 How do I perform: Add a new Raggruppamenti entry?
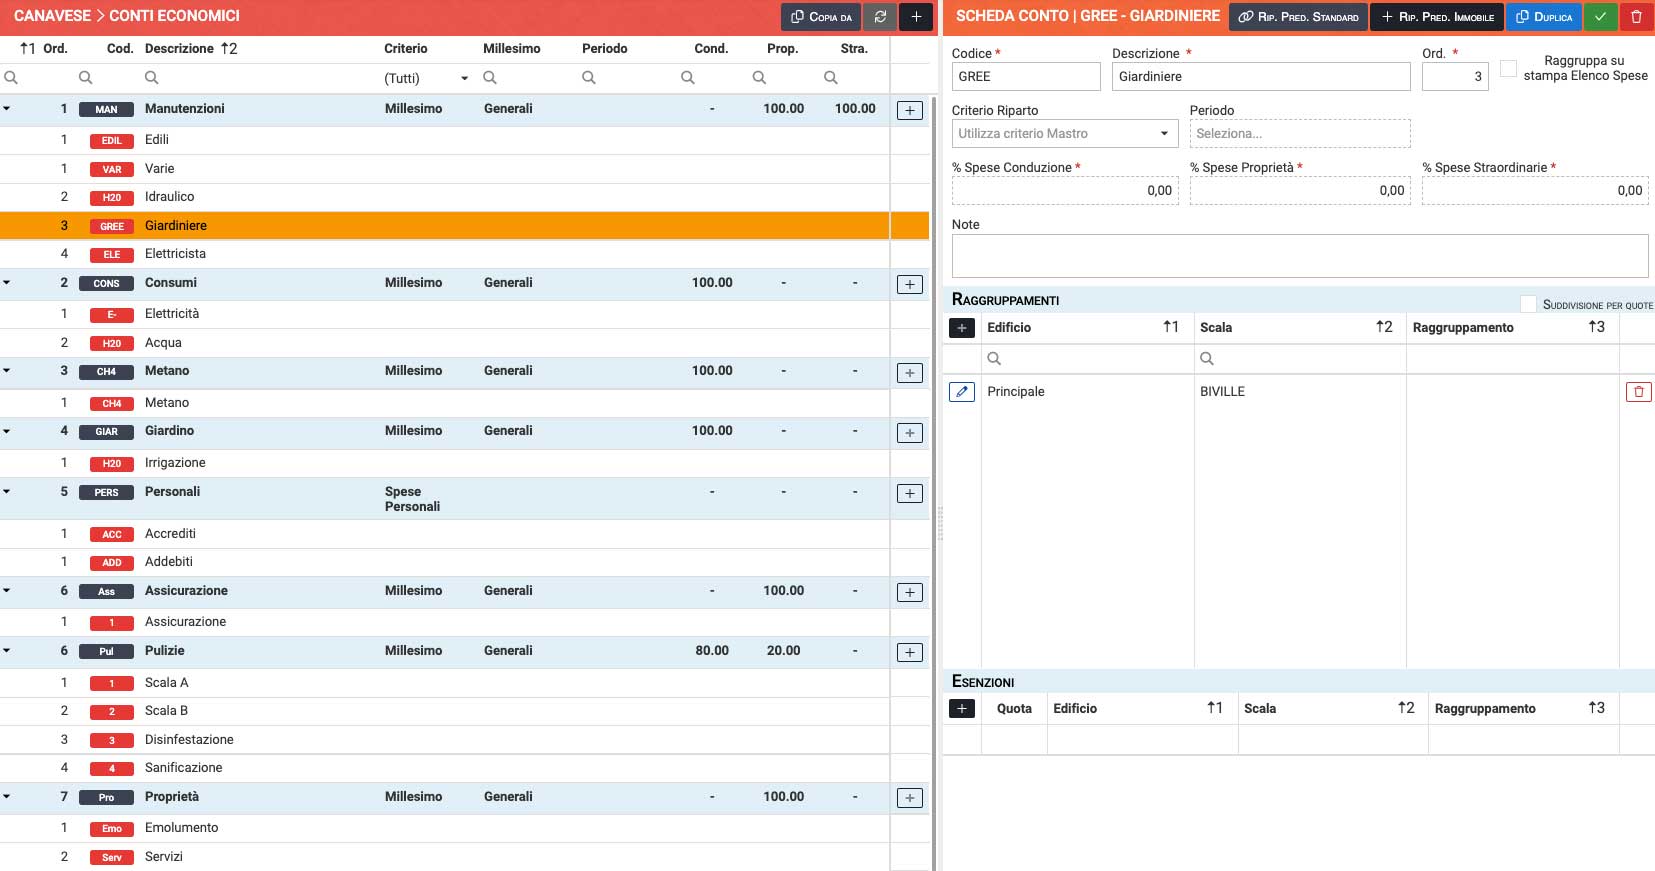tap(961, 328)
